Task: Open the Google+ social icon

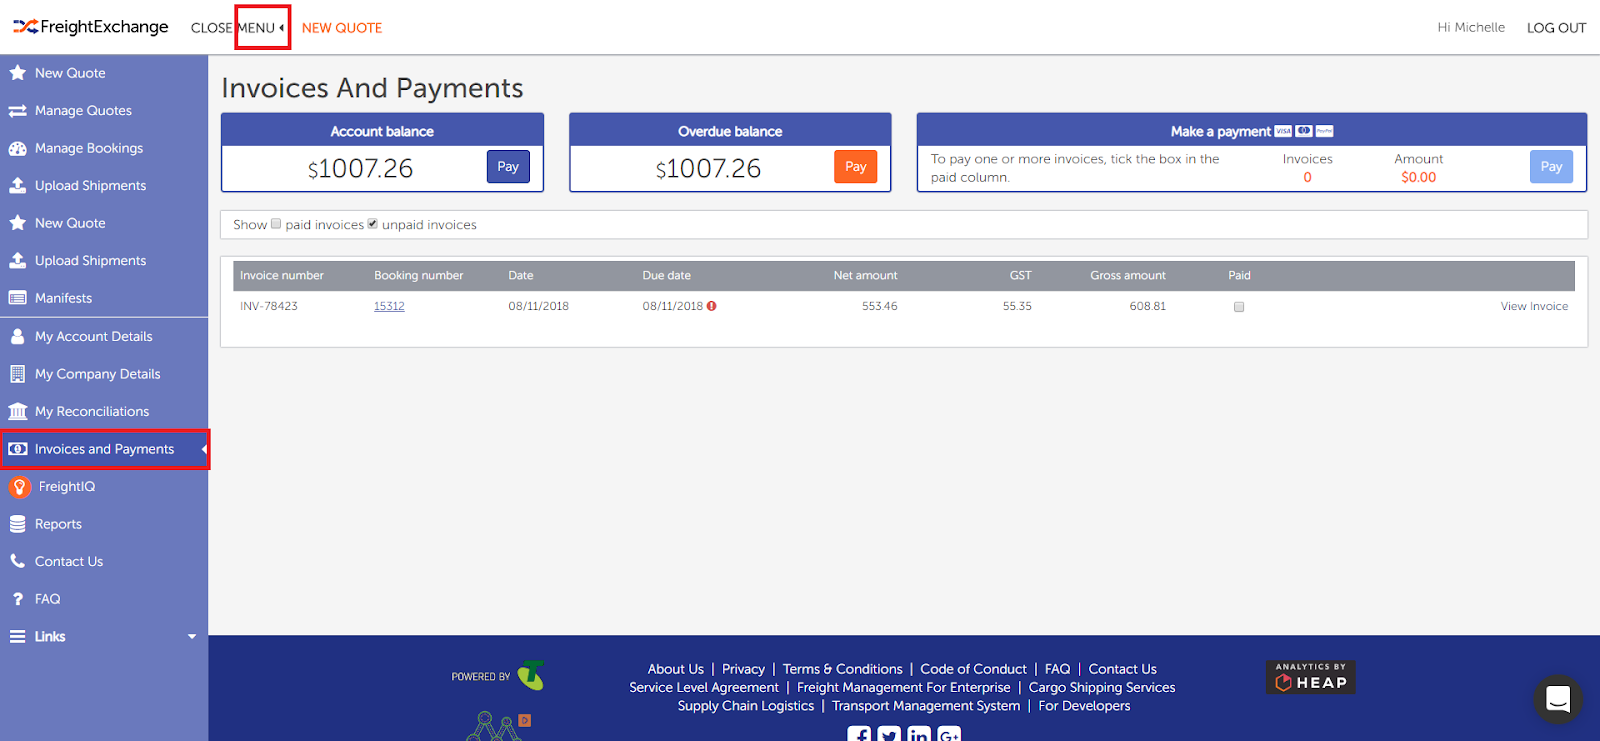Action: pyautogui.click(x=949, y=735)
